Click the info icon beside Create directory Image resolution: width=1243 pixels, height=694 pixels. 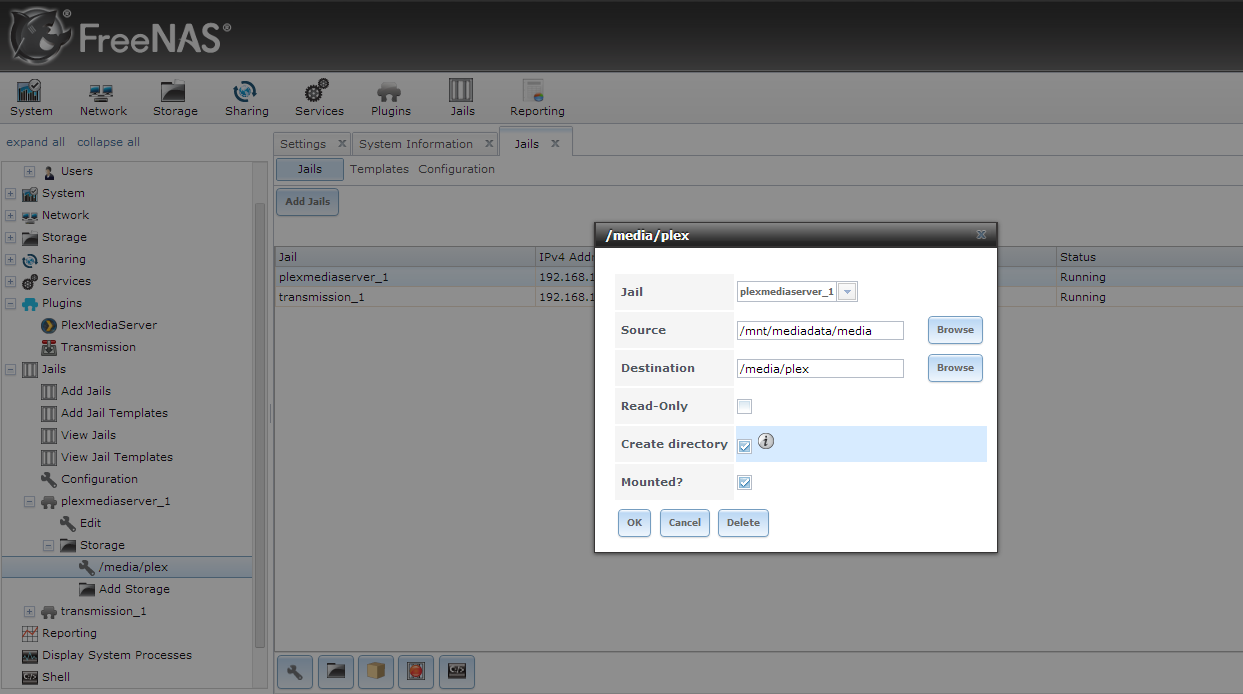pyautogui.click(x=766, y=441)
